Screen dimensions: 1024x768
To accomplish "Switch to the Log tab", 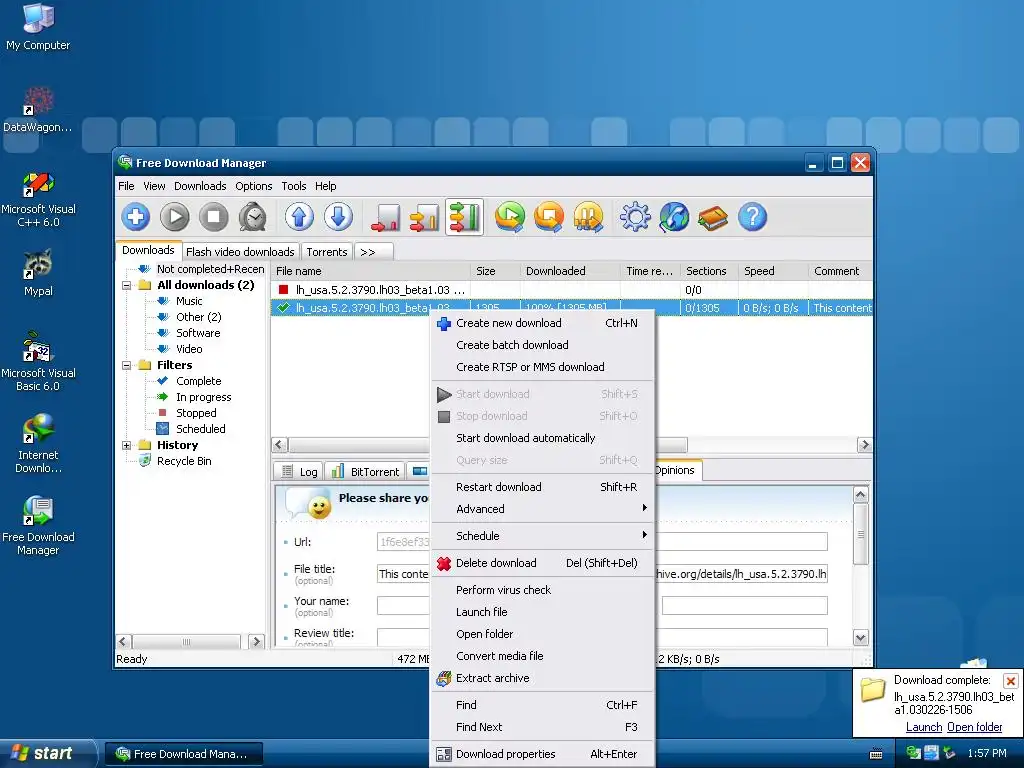I will tap(299, 472).
